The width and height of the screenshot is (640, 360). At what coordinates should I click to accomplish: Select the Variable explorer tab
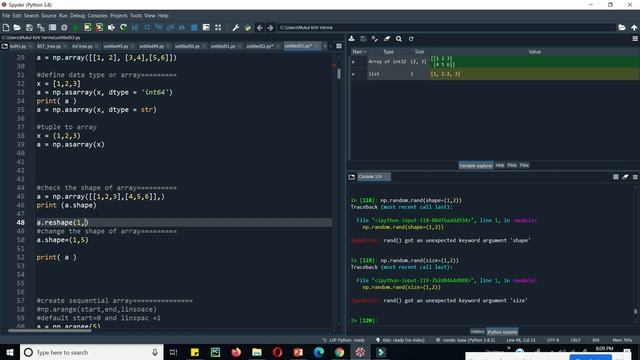click(476, 165)
